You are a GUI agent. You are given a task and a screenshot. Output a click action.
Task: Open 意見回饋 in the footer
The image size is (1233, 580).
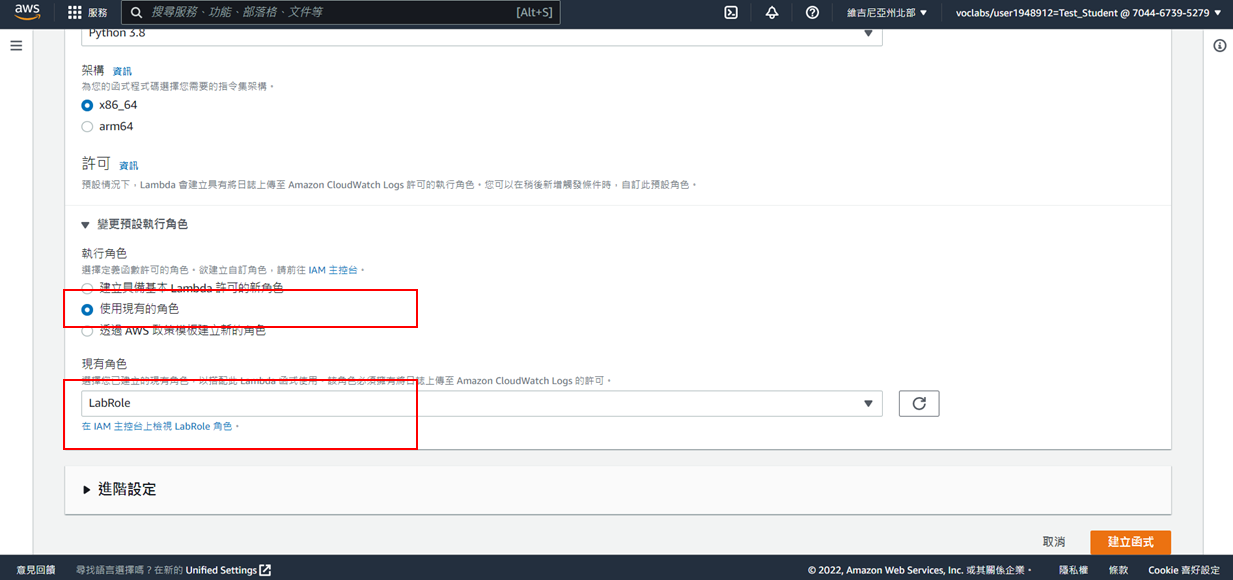pyautogui.click(x=36, y=570)
